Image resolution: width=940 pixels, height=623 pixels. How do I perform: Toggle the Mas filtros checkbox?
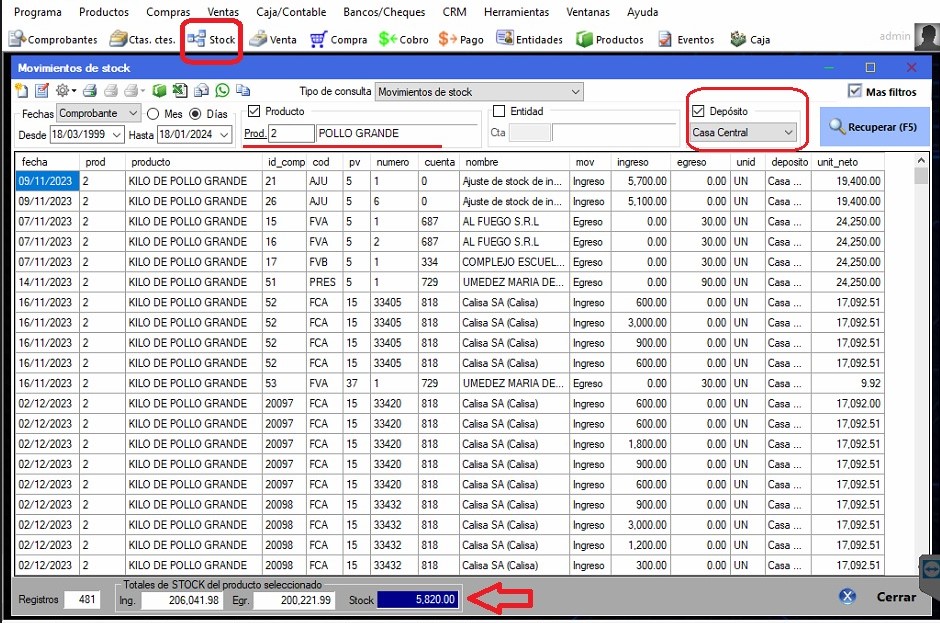click(x=855, y=91)
